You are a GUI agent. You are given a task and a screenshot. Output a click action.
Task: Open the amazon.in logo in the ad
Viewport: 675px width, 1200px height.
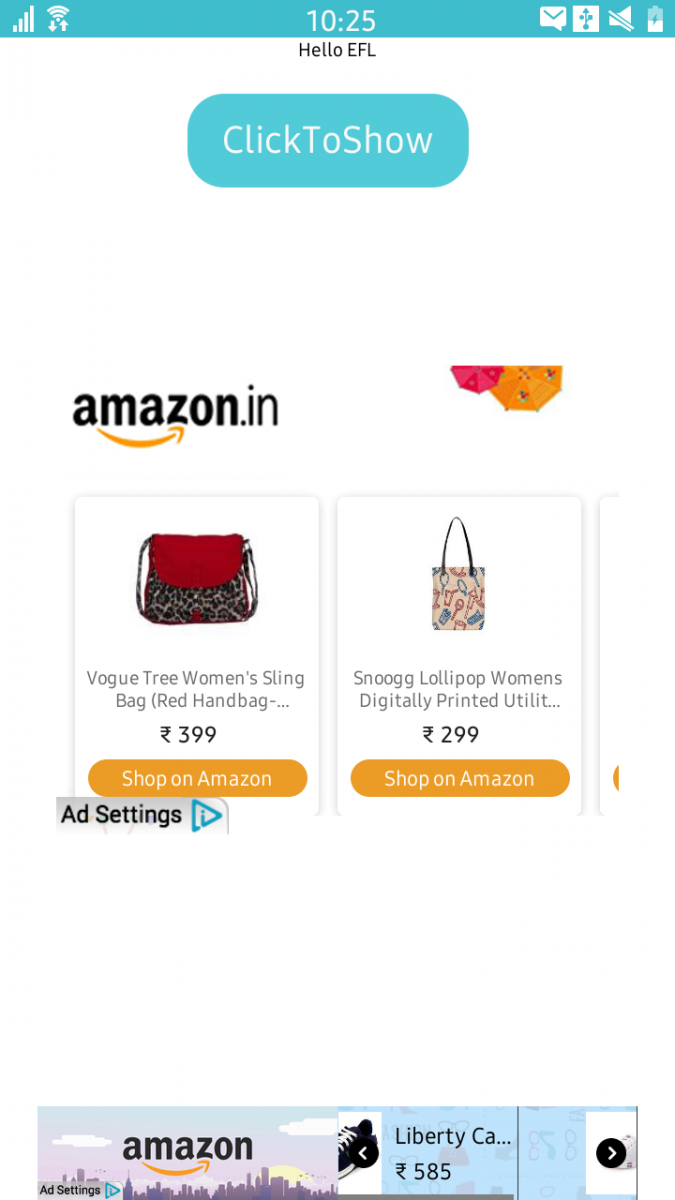click(175, 415)
